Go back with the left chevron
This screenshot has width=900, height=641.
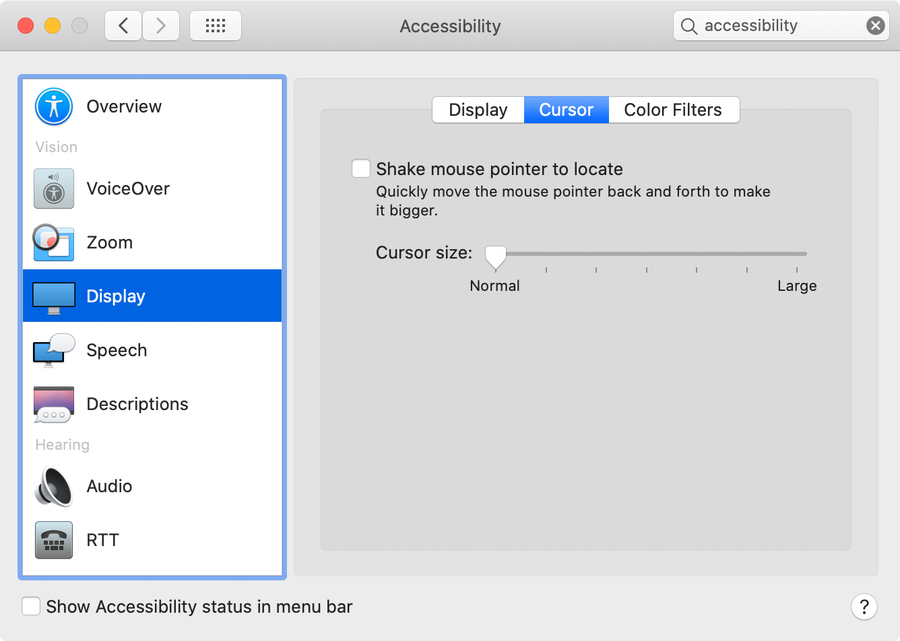pyautogui.click(x=124, y=26)
